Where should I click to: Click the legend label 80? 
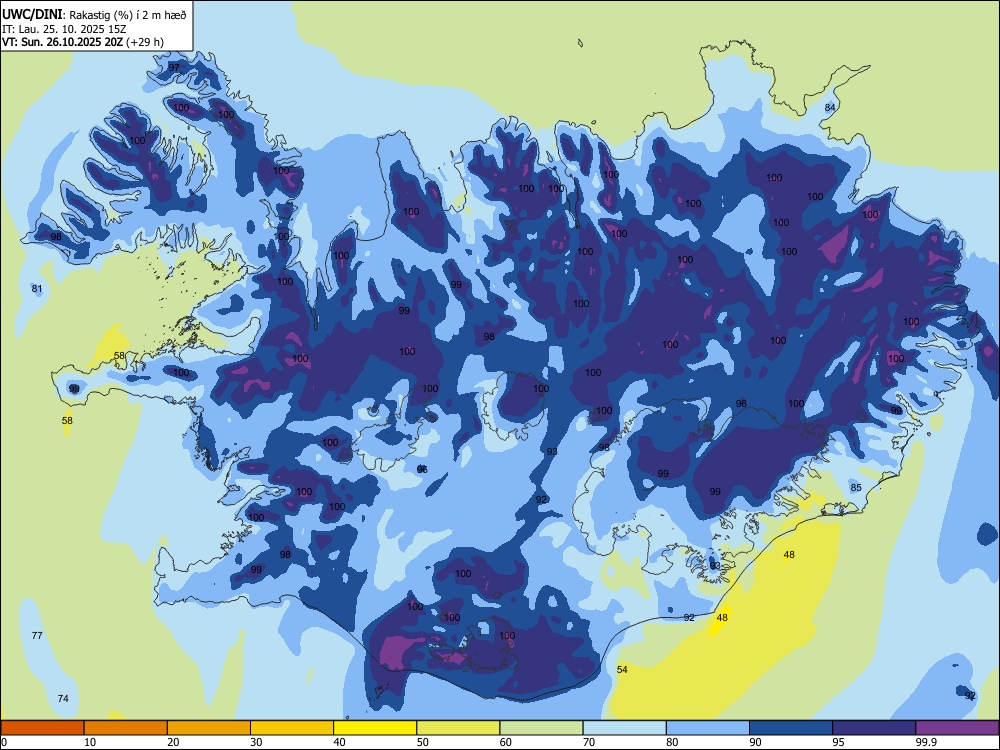672,742
